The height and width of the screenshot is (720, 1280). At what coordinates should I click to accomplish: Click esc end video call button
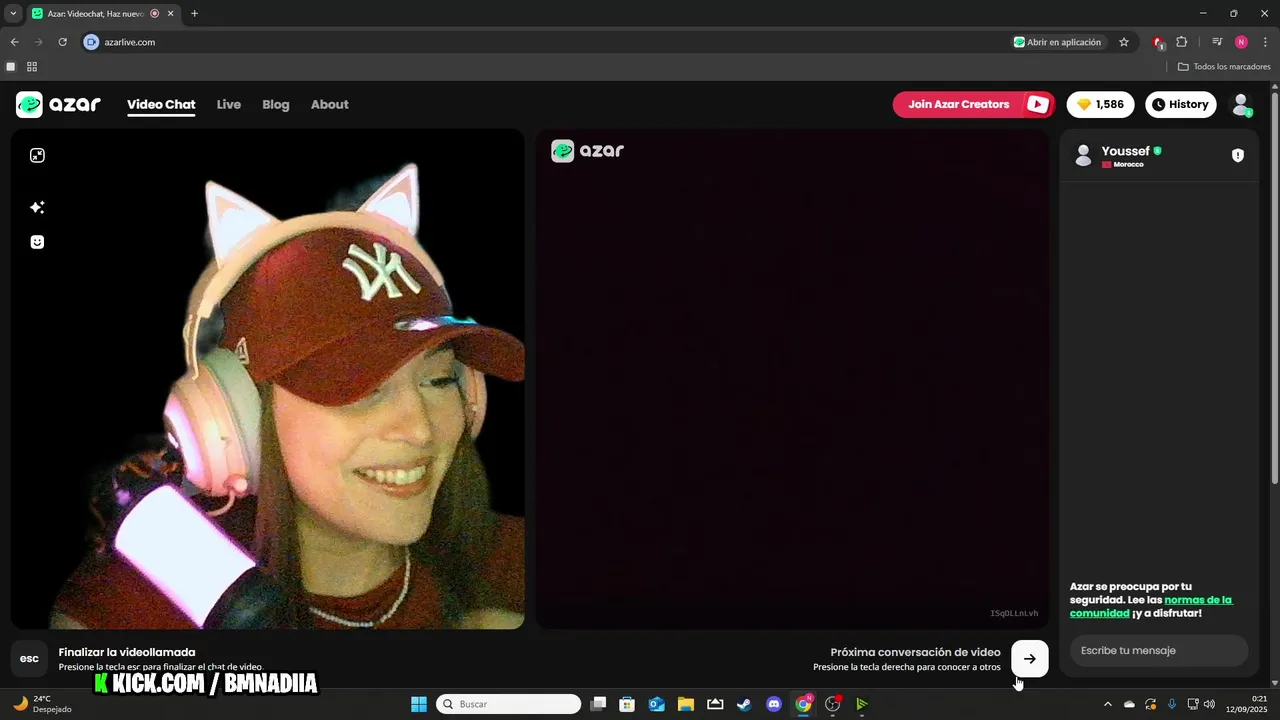pyautogui.click(x=29, y=658)
